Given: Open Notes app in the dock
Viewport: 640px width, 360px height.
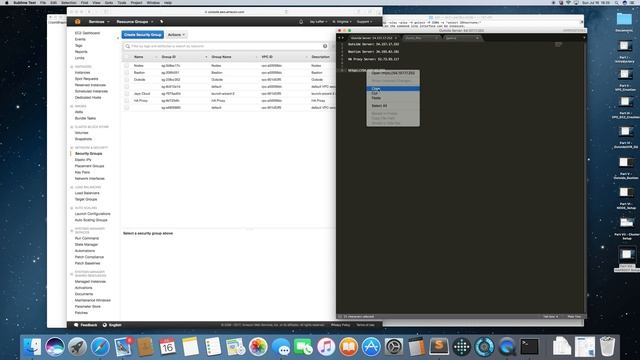Looking at the screenshot, I should pos(190,347).
